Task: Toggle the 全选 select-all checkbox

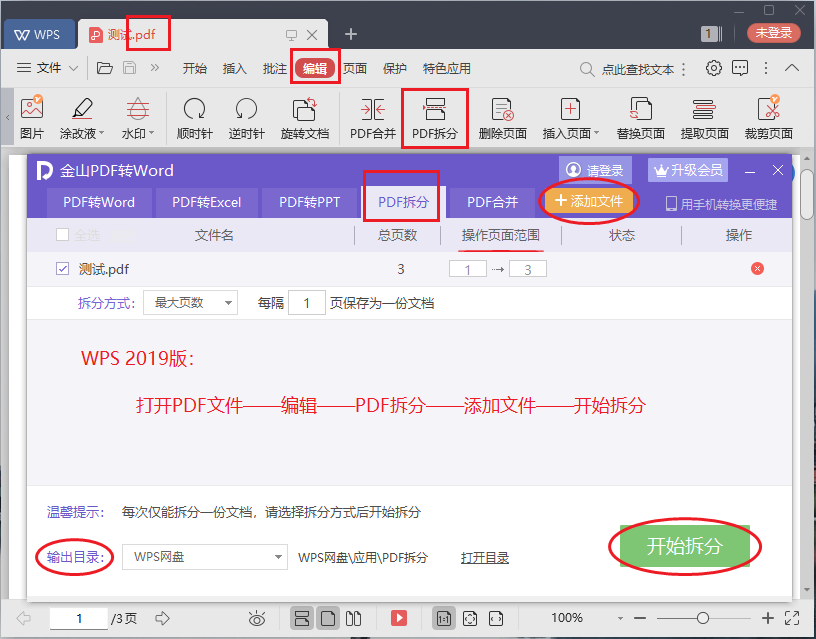Action: 63,235
